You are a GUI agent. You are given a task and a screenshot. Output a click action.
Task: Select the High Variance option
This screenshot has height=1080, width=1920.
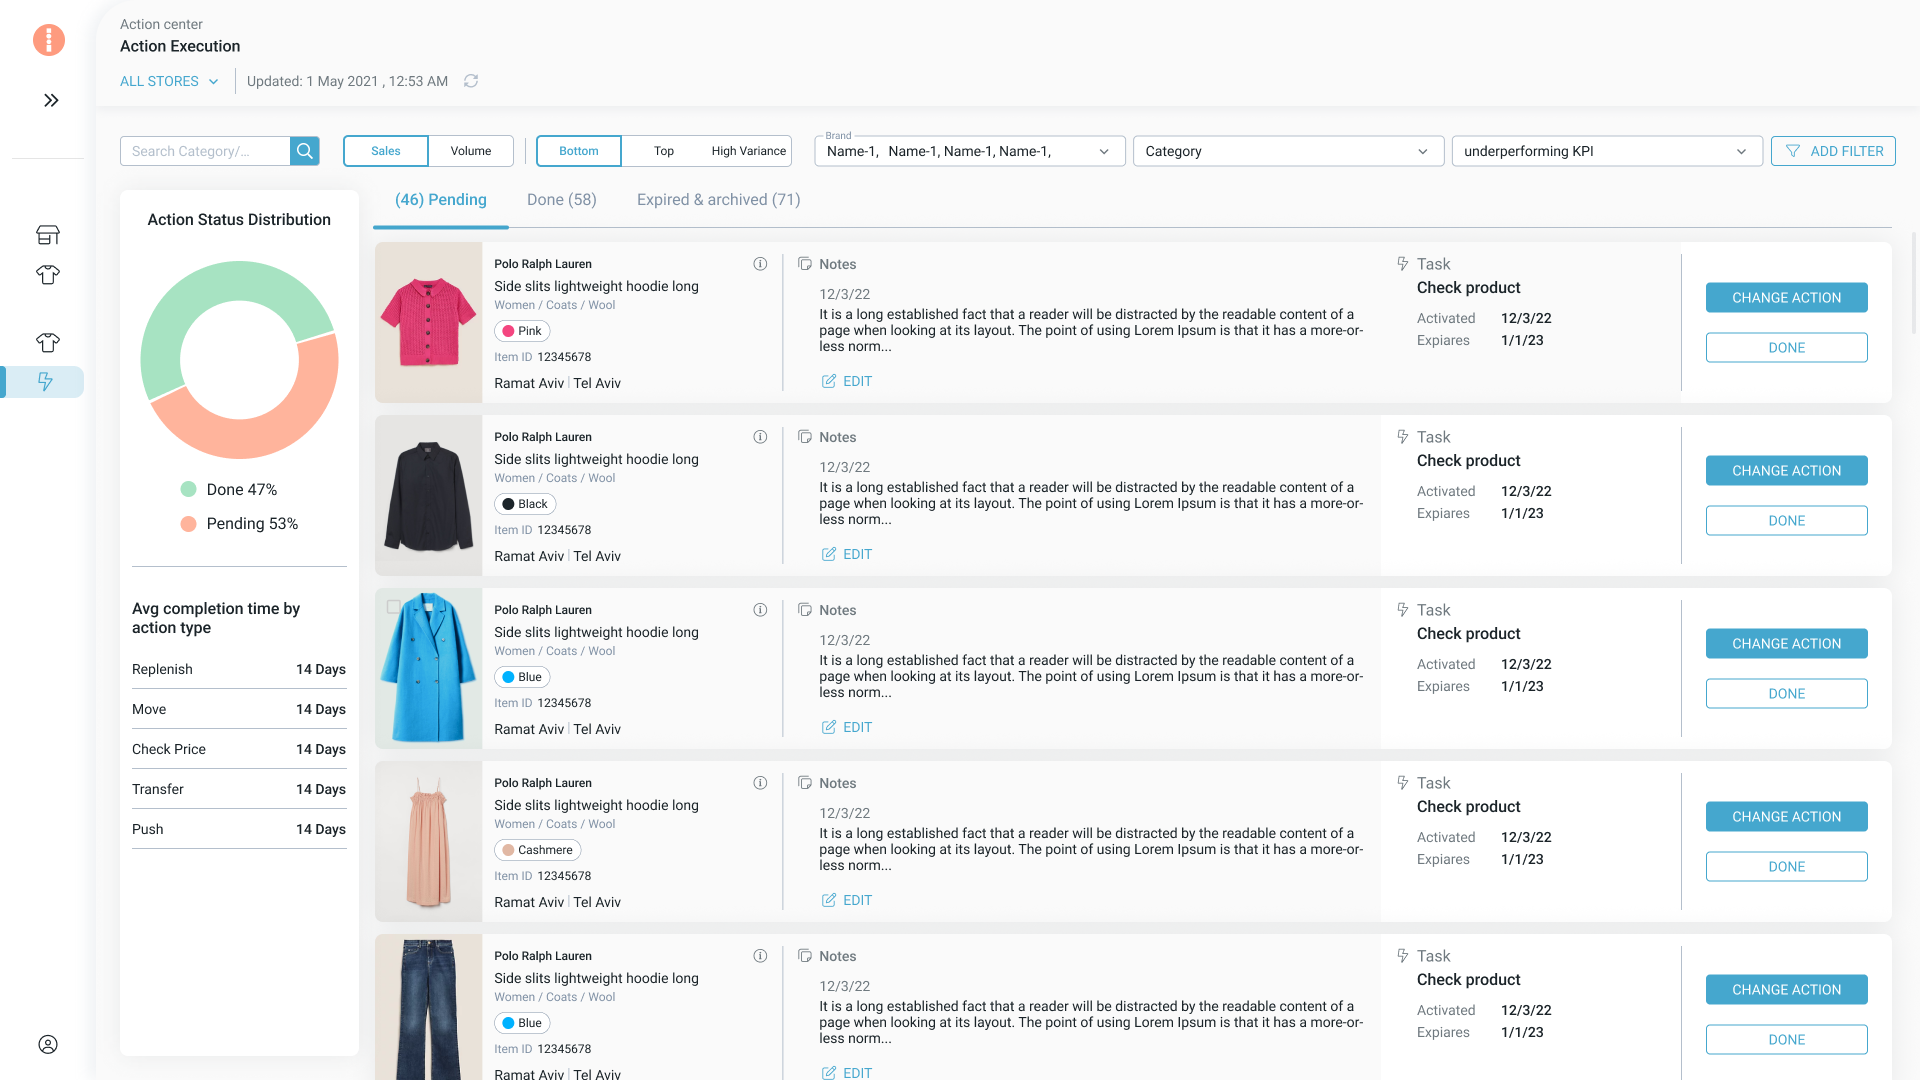click(x=749, y=151)
